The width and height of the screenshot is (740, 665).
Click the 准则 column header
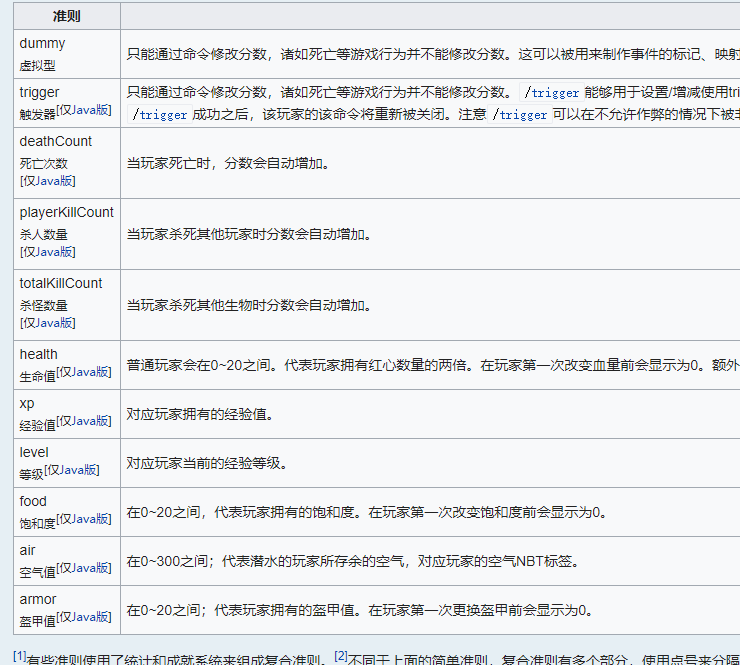pos(67,17)
